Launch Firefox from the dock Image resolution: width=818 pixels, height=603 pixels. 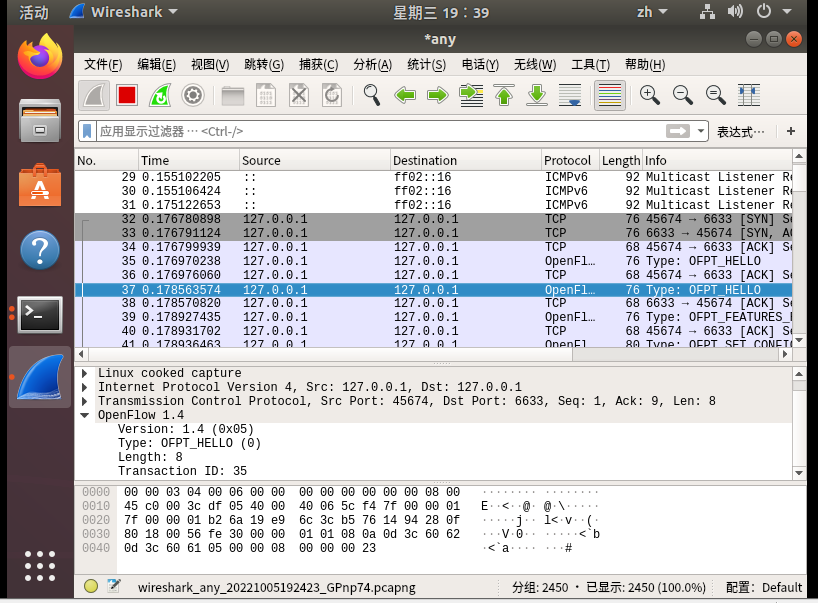(40, 57)
